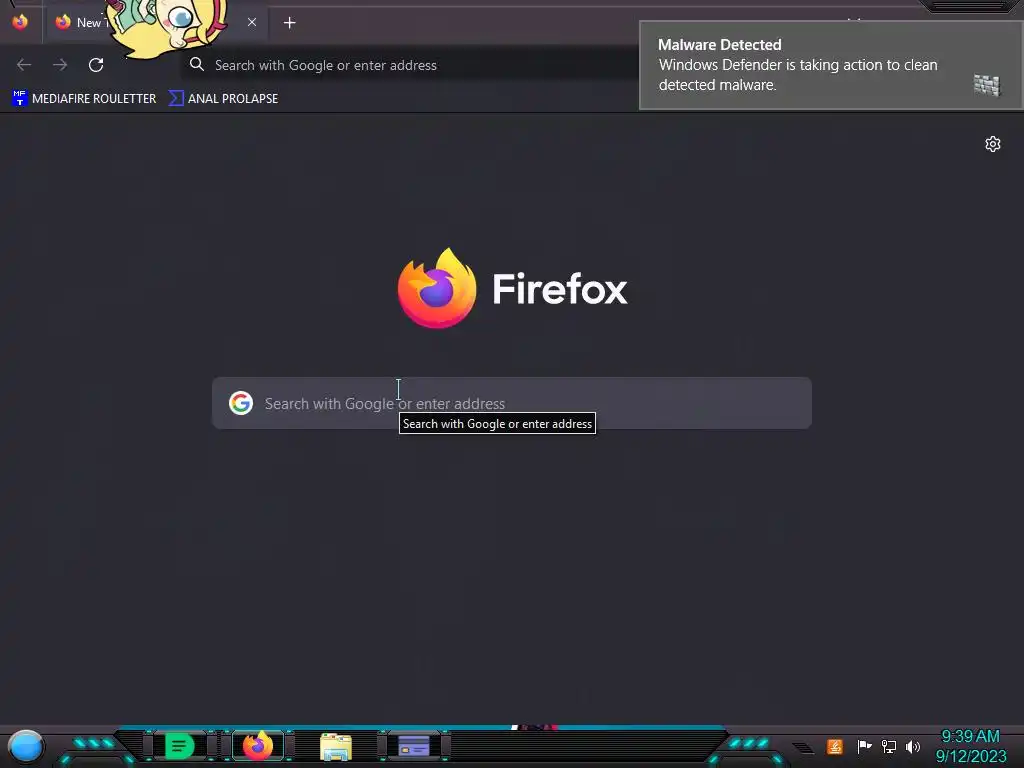Screen dimensions: 1024x768
Task: Switch to Firefox in the taskbar
Action: tap(258, 745)
